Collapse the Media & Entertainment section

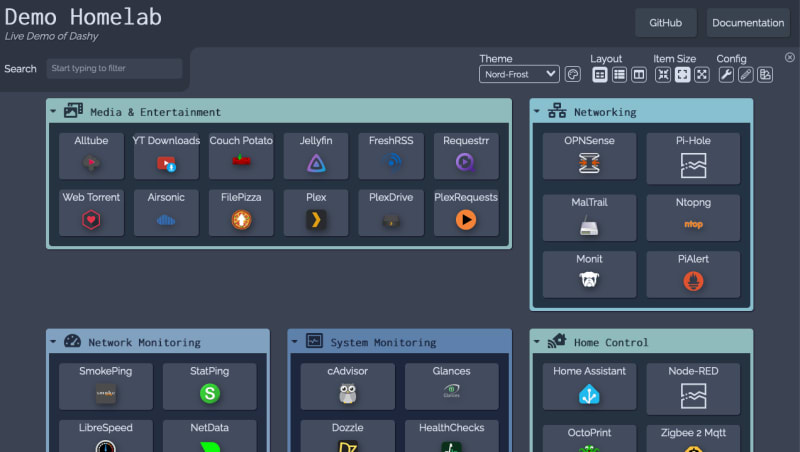(53, 112)
